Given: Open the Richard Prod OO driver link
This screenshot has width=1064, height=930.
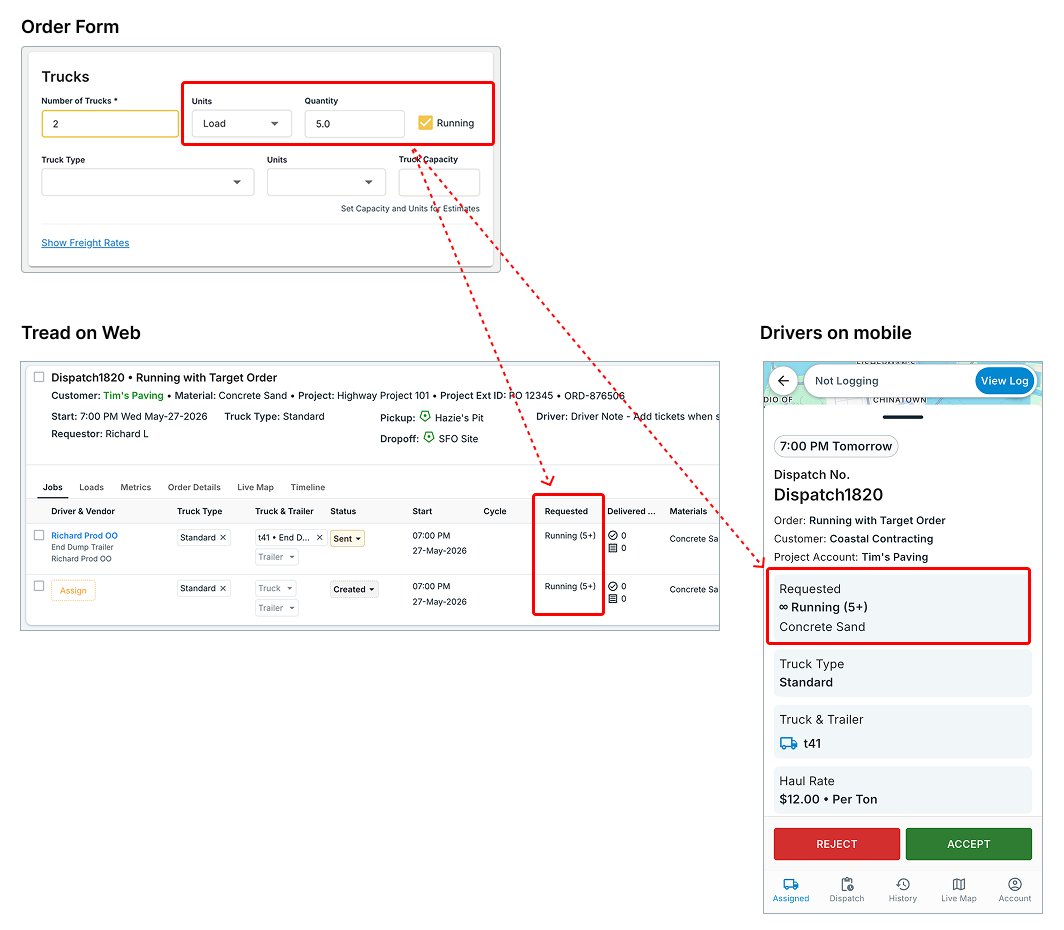Looking at the screenshot, I should coord(85,535).
